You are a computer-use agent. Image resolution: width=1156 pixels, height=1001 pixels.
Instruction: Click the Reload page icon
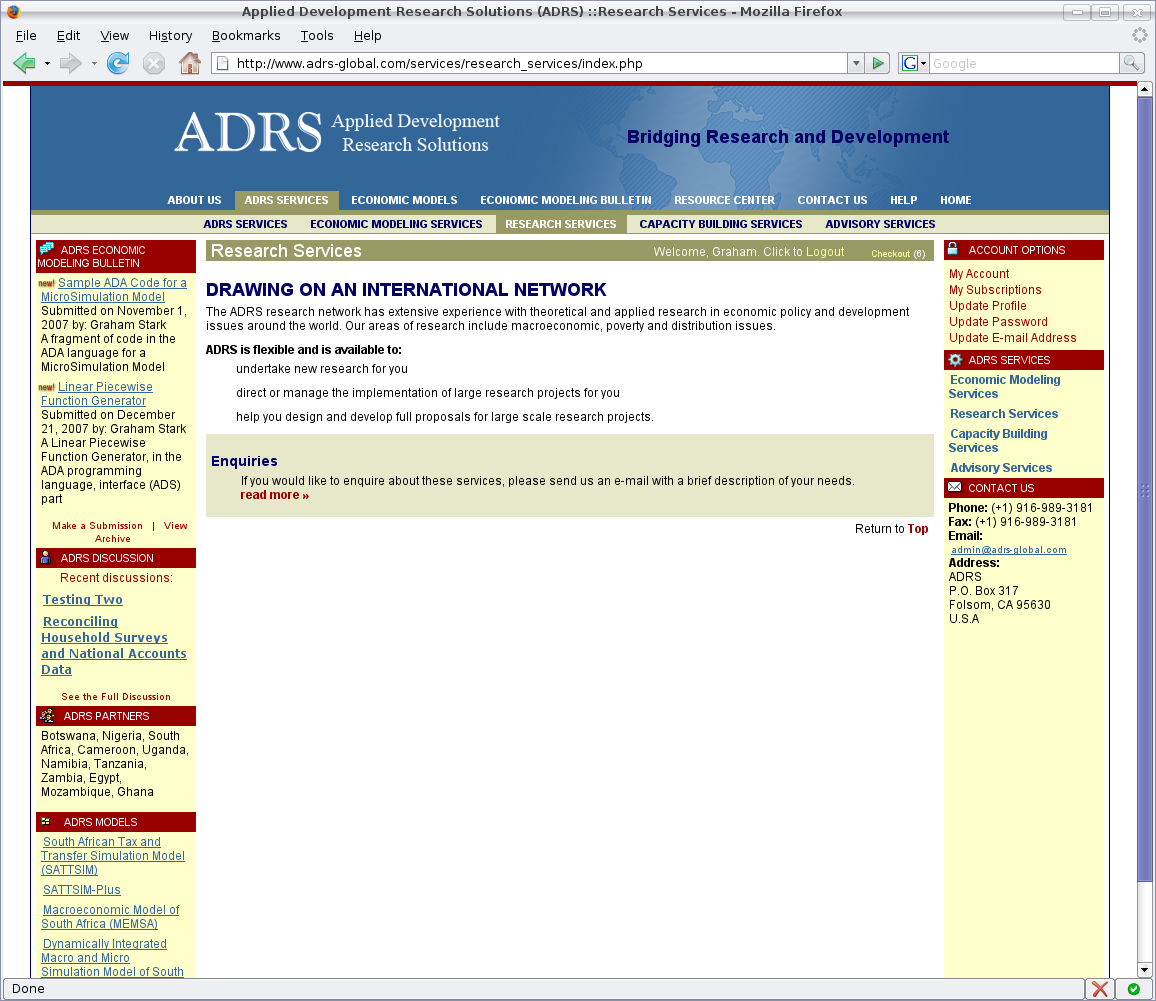(118, 64)
